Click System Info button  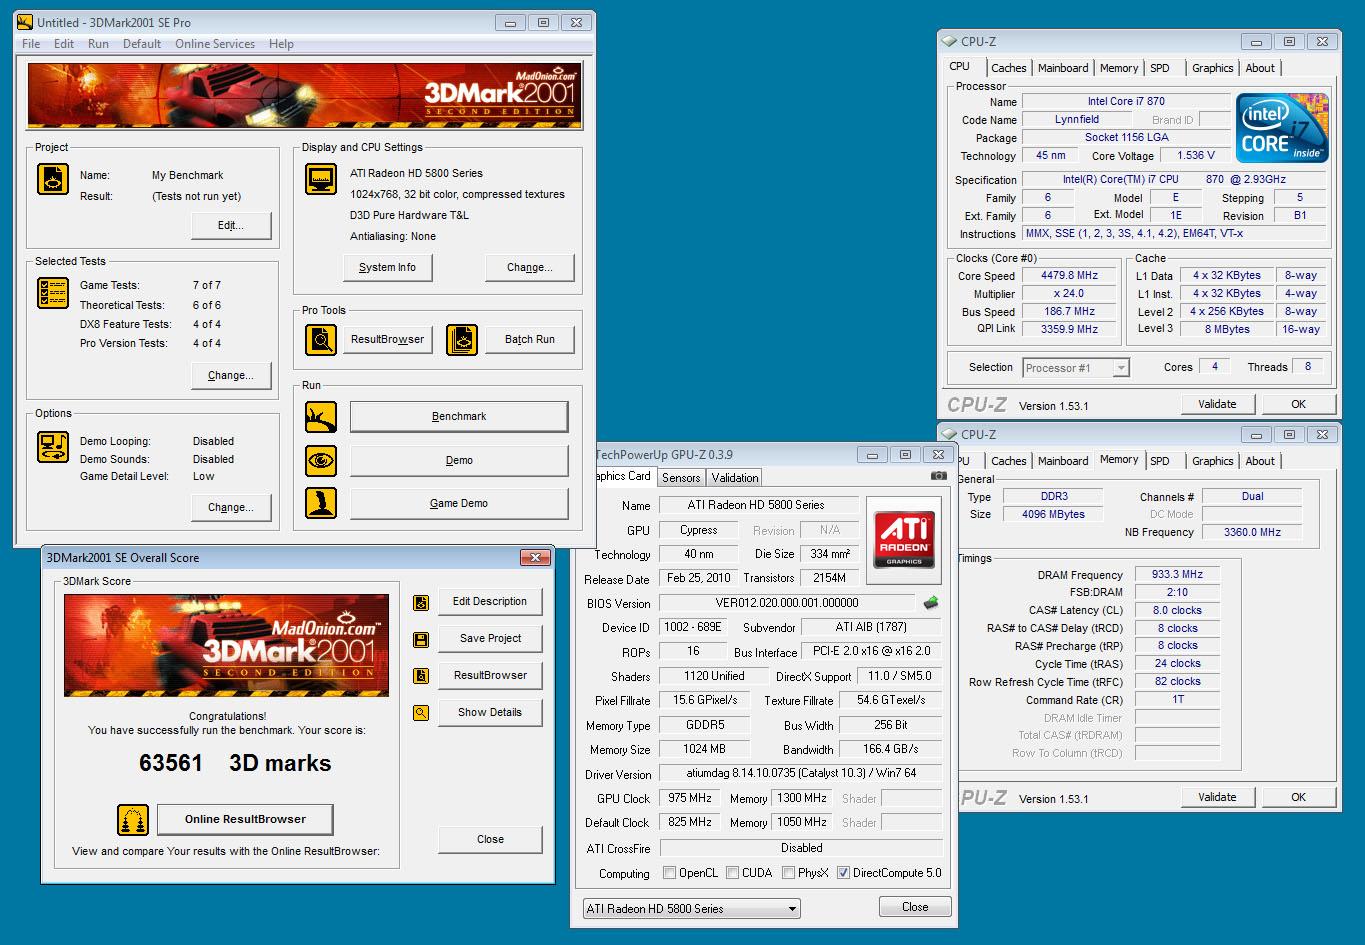387,268
